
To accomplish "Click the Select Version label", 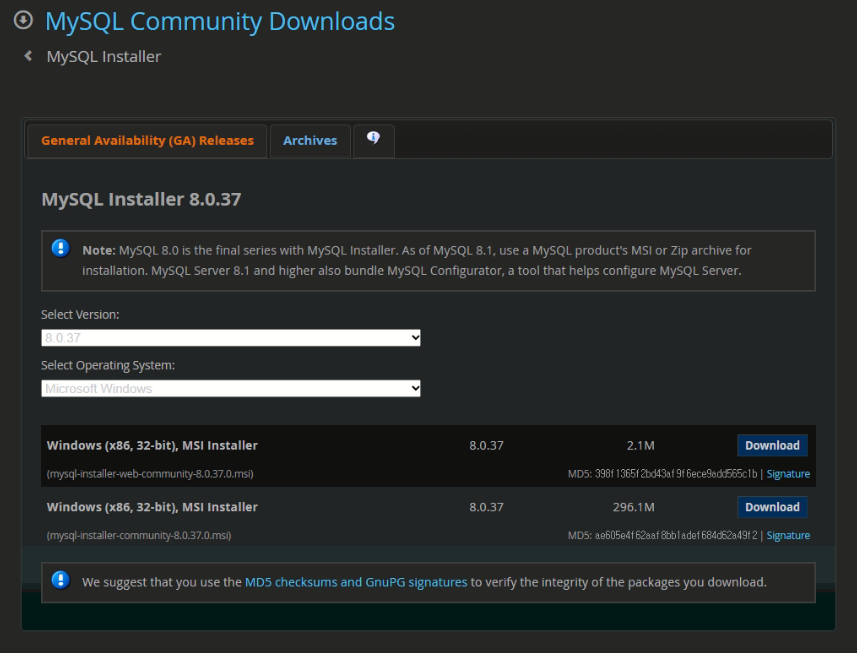I will (80, 315).
